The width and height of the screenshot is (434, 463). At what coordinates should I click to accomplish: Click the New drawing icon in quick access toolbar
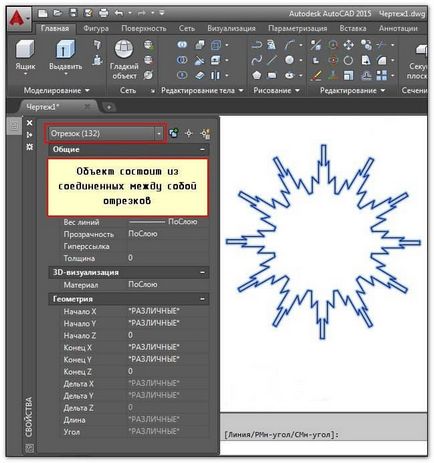click(x=43, y=13)
